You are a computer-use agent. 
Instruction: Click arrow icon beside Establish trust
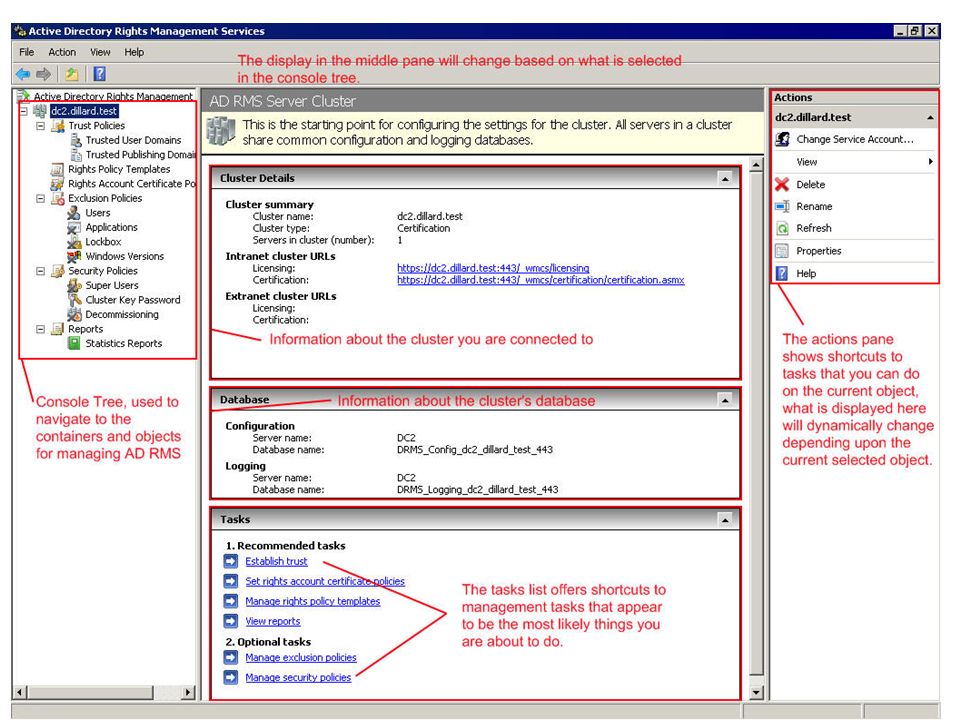point(231,561)
